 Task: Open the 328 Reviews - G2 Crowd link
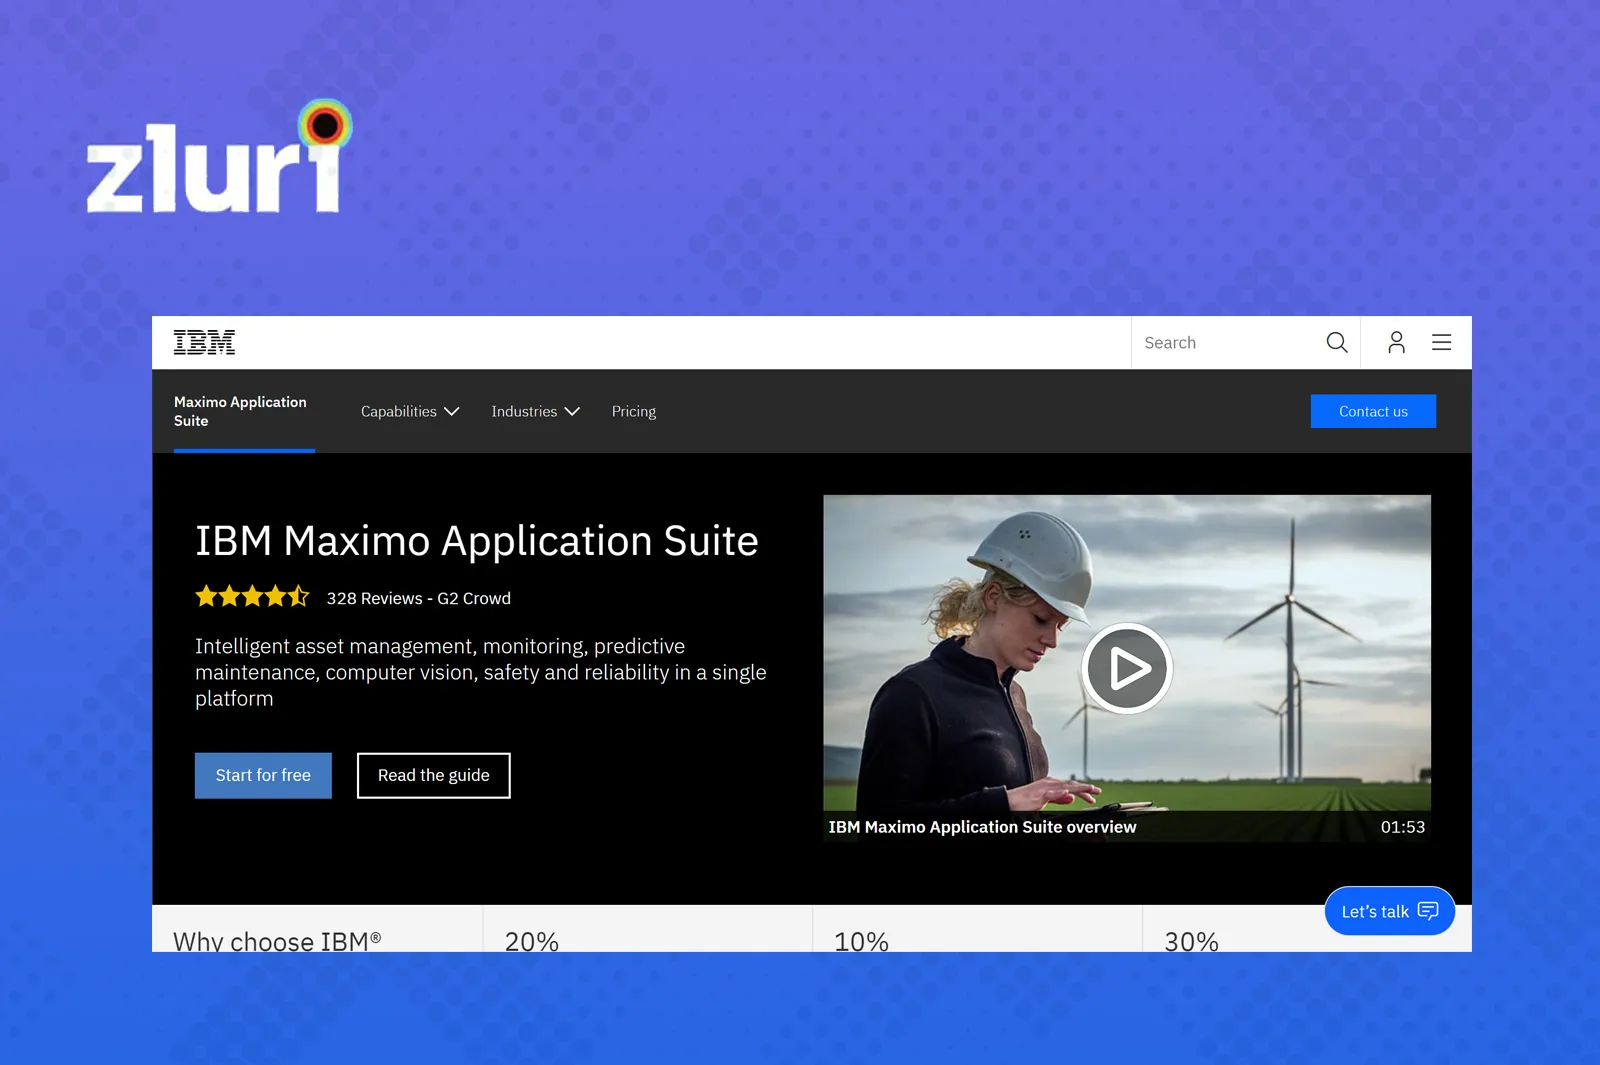pyautogui.click(x=419, y=598)
